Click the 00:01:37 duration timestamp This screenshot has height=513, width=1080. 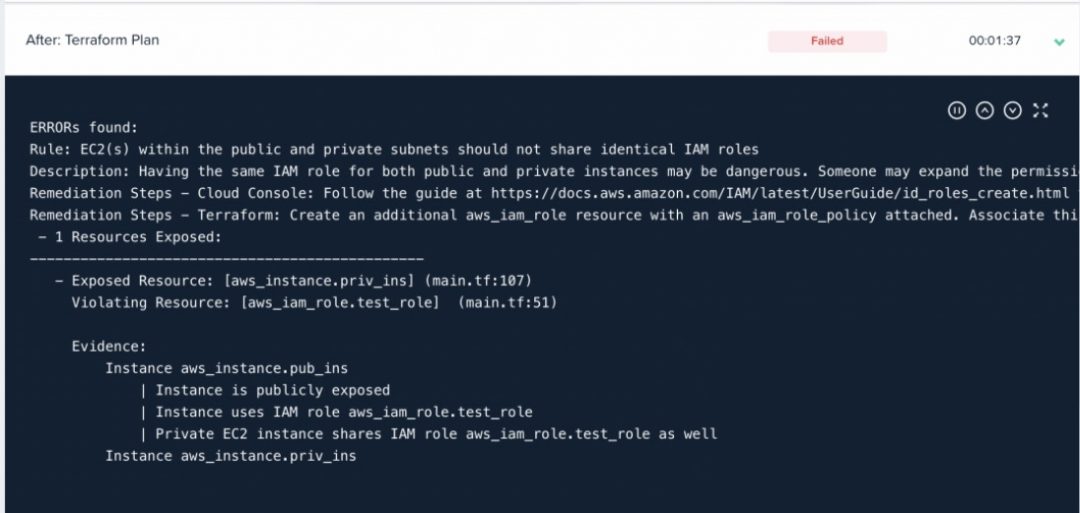(x=995, y=41)
